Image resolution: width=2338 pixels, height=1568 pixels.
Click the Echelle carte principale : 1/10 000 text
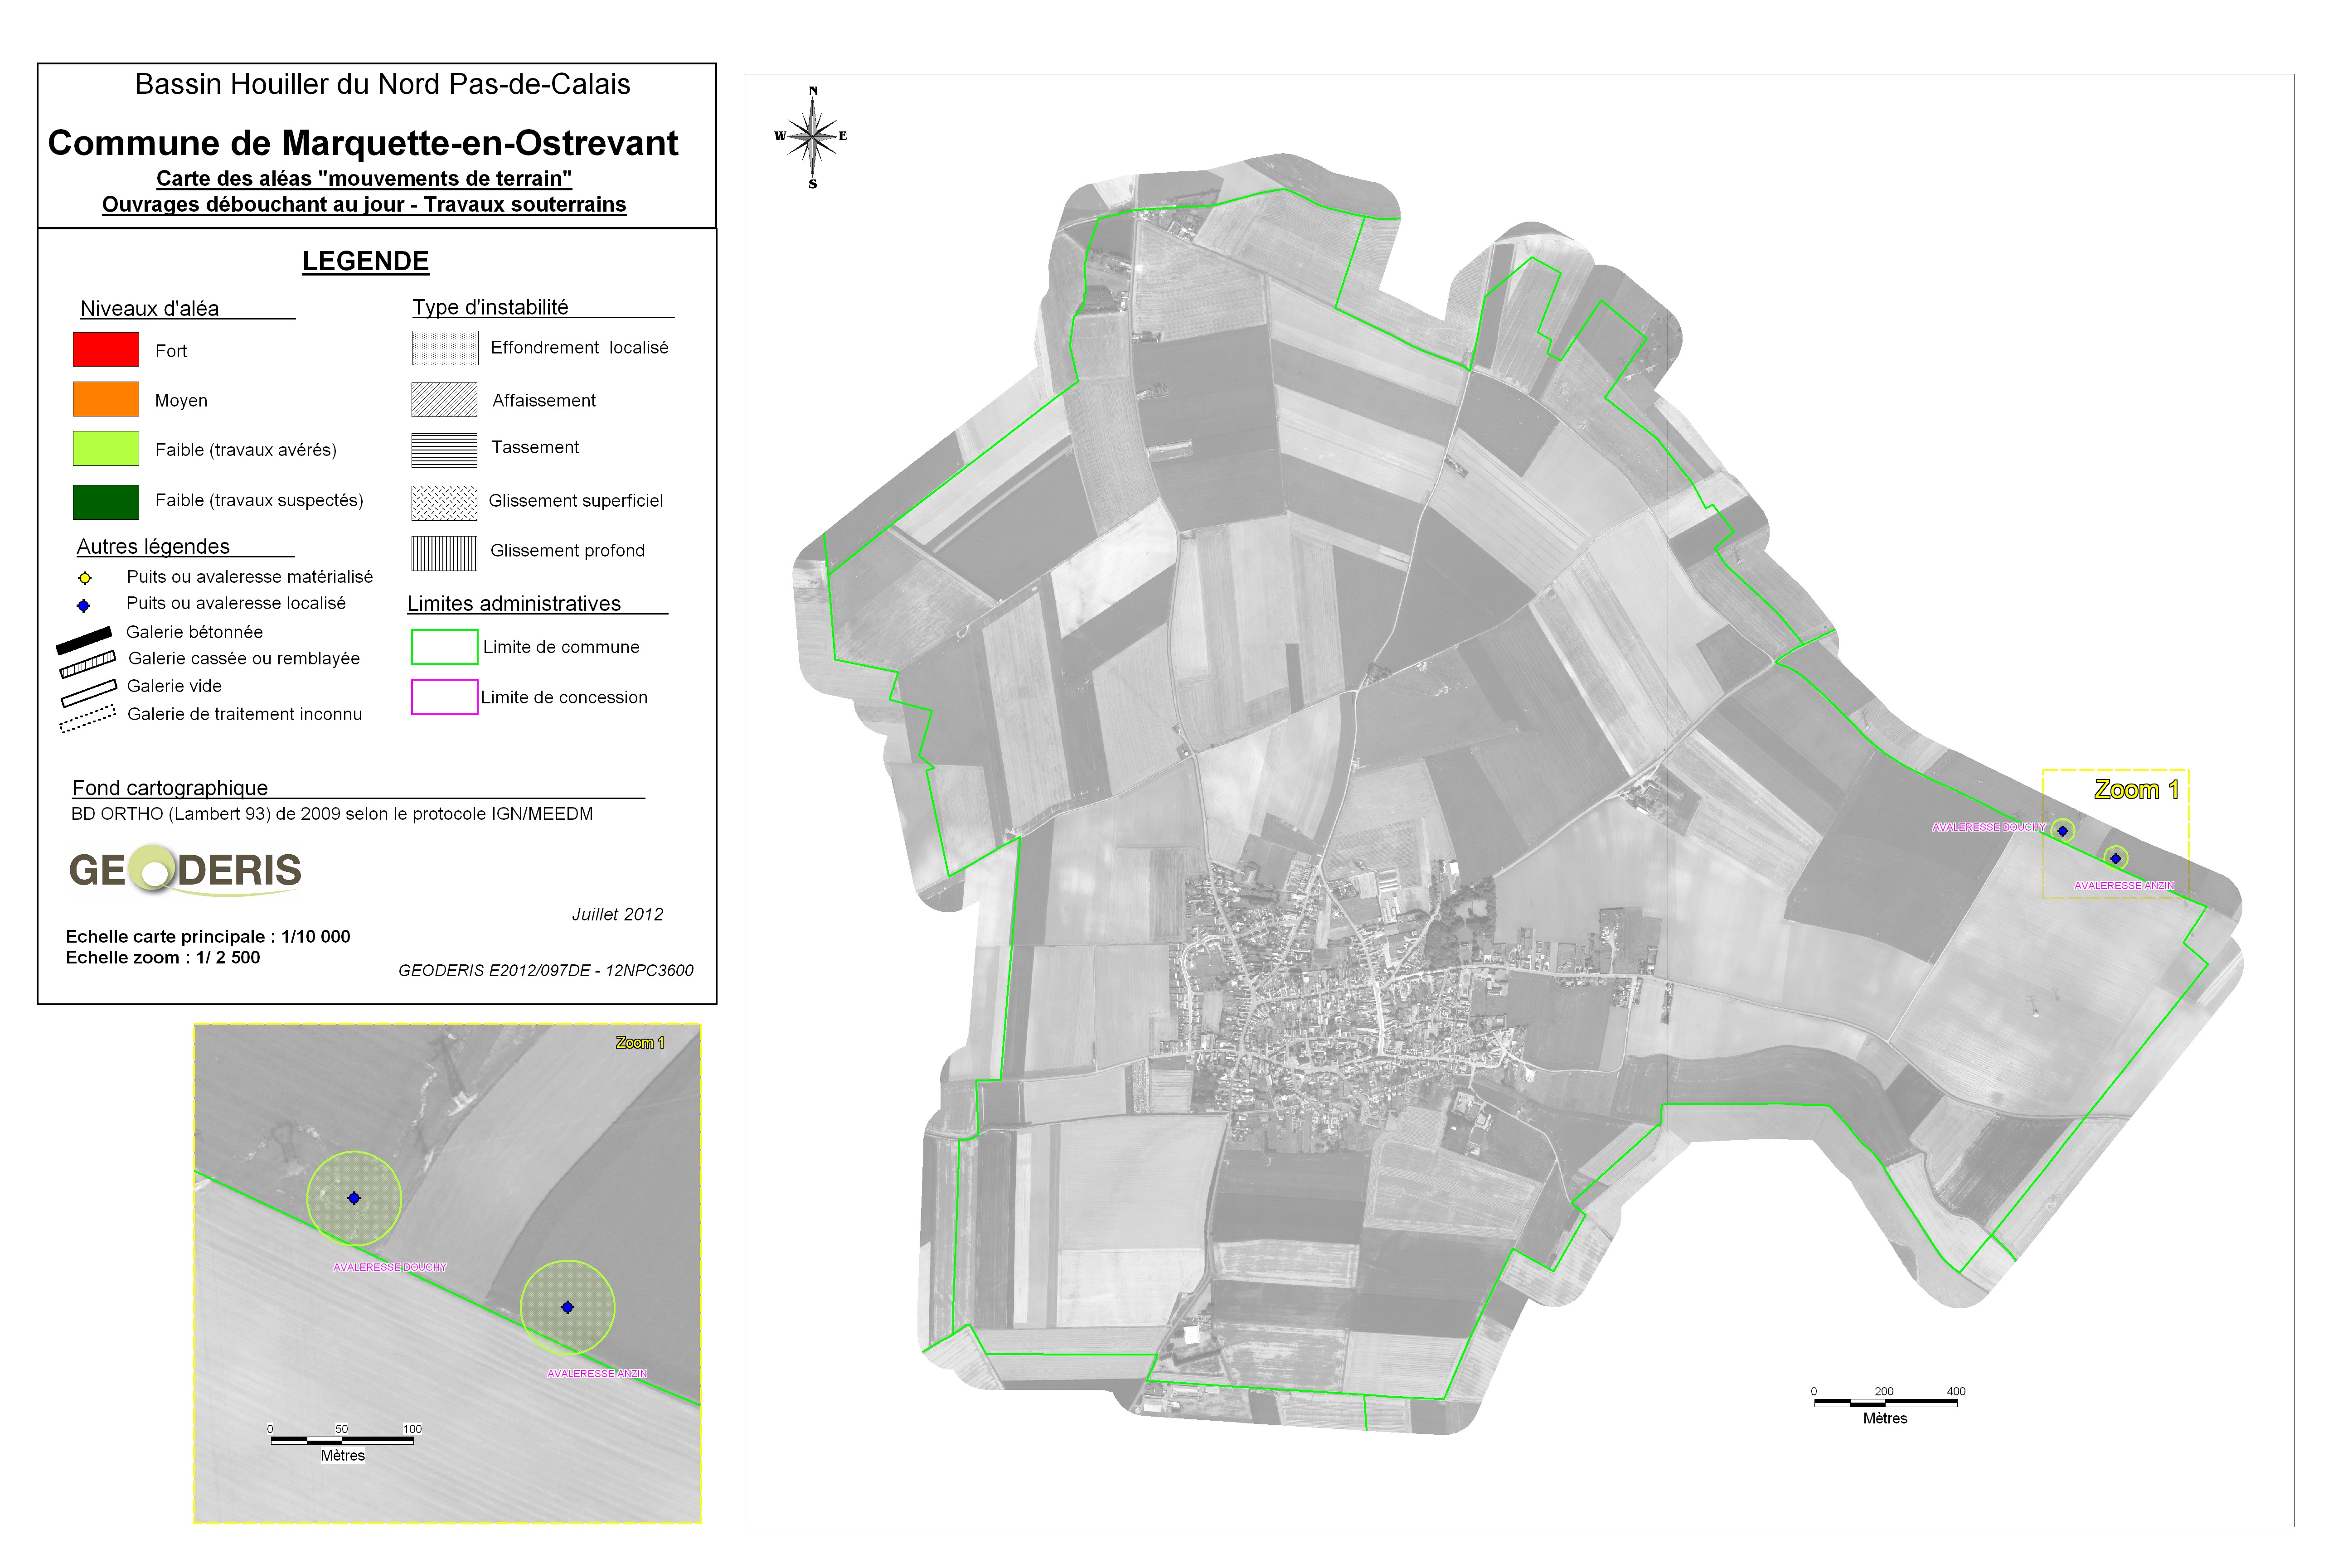coord(208,937)
